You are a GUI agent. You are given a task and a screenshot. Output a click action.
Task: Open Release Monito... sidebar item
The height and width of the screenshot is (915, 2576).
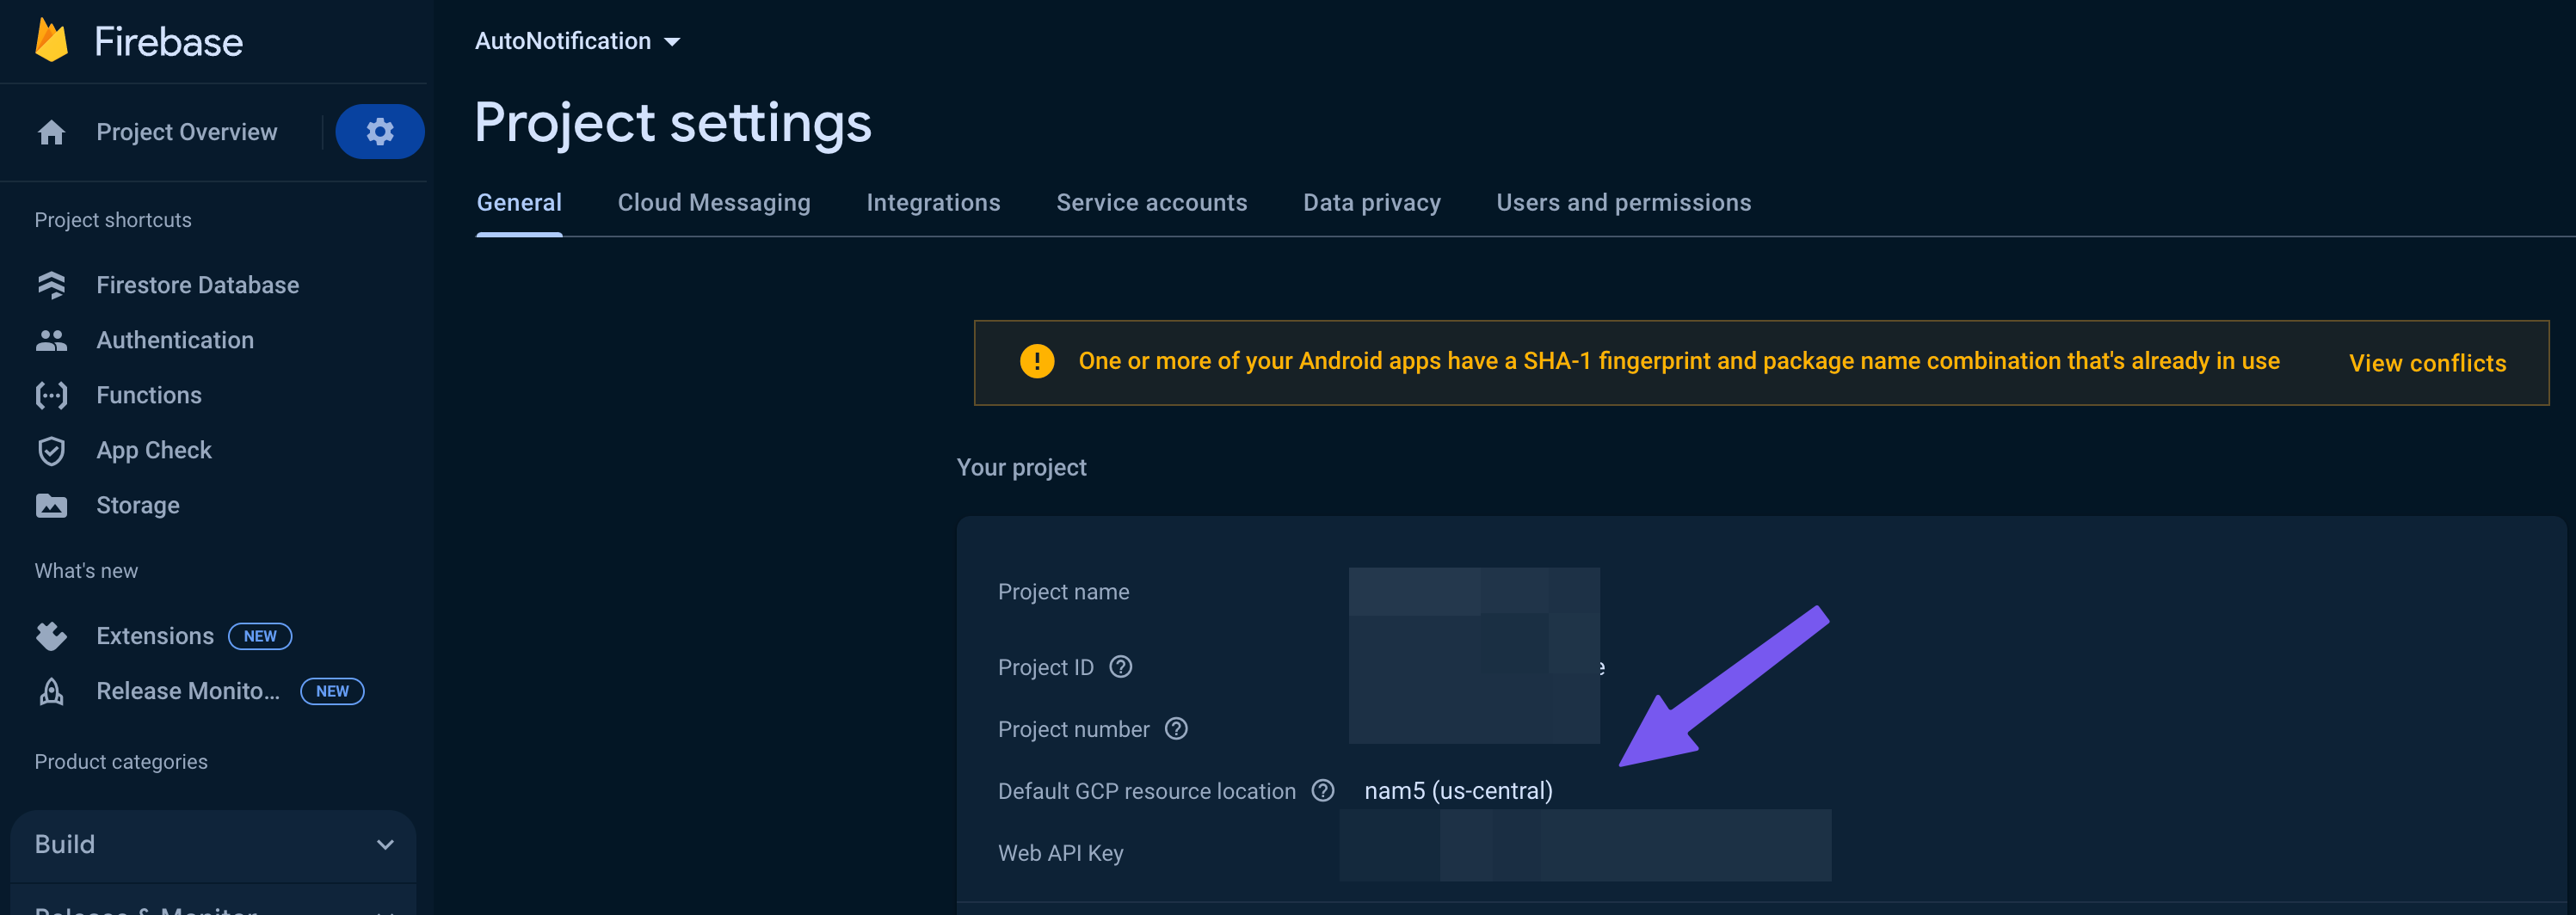(x=188, y=691)
